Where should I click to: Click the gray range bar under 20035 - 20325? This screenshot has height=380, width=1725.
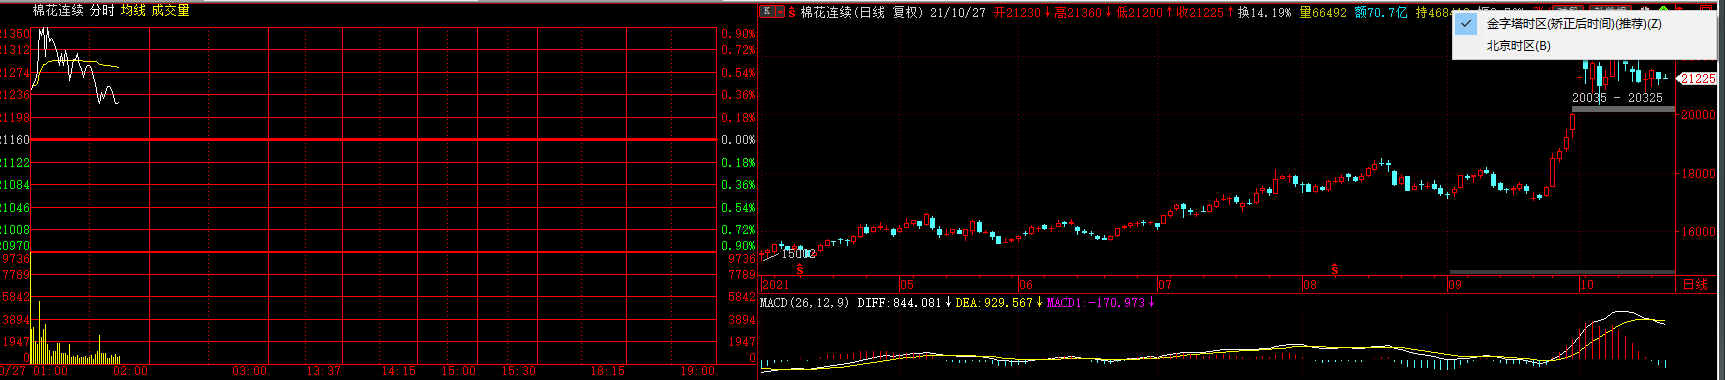click(x=1624, y=108)
